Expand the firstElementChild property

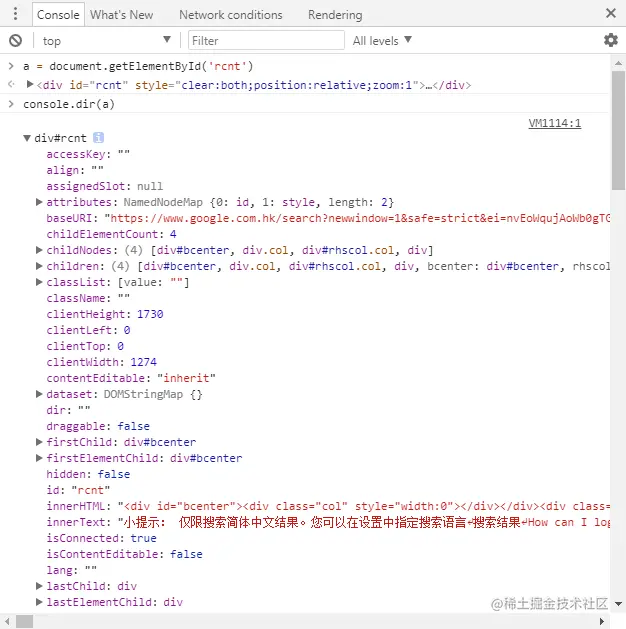point(39,458)
